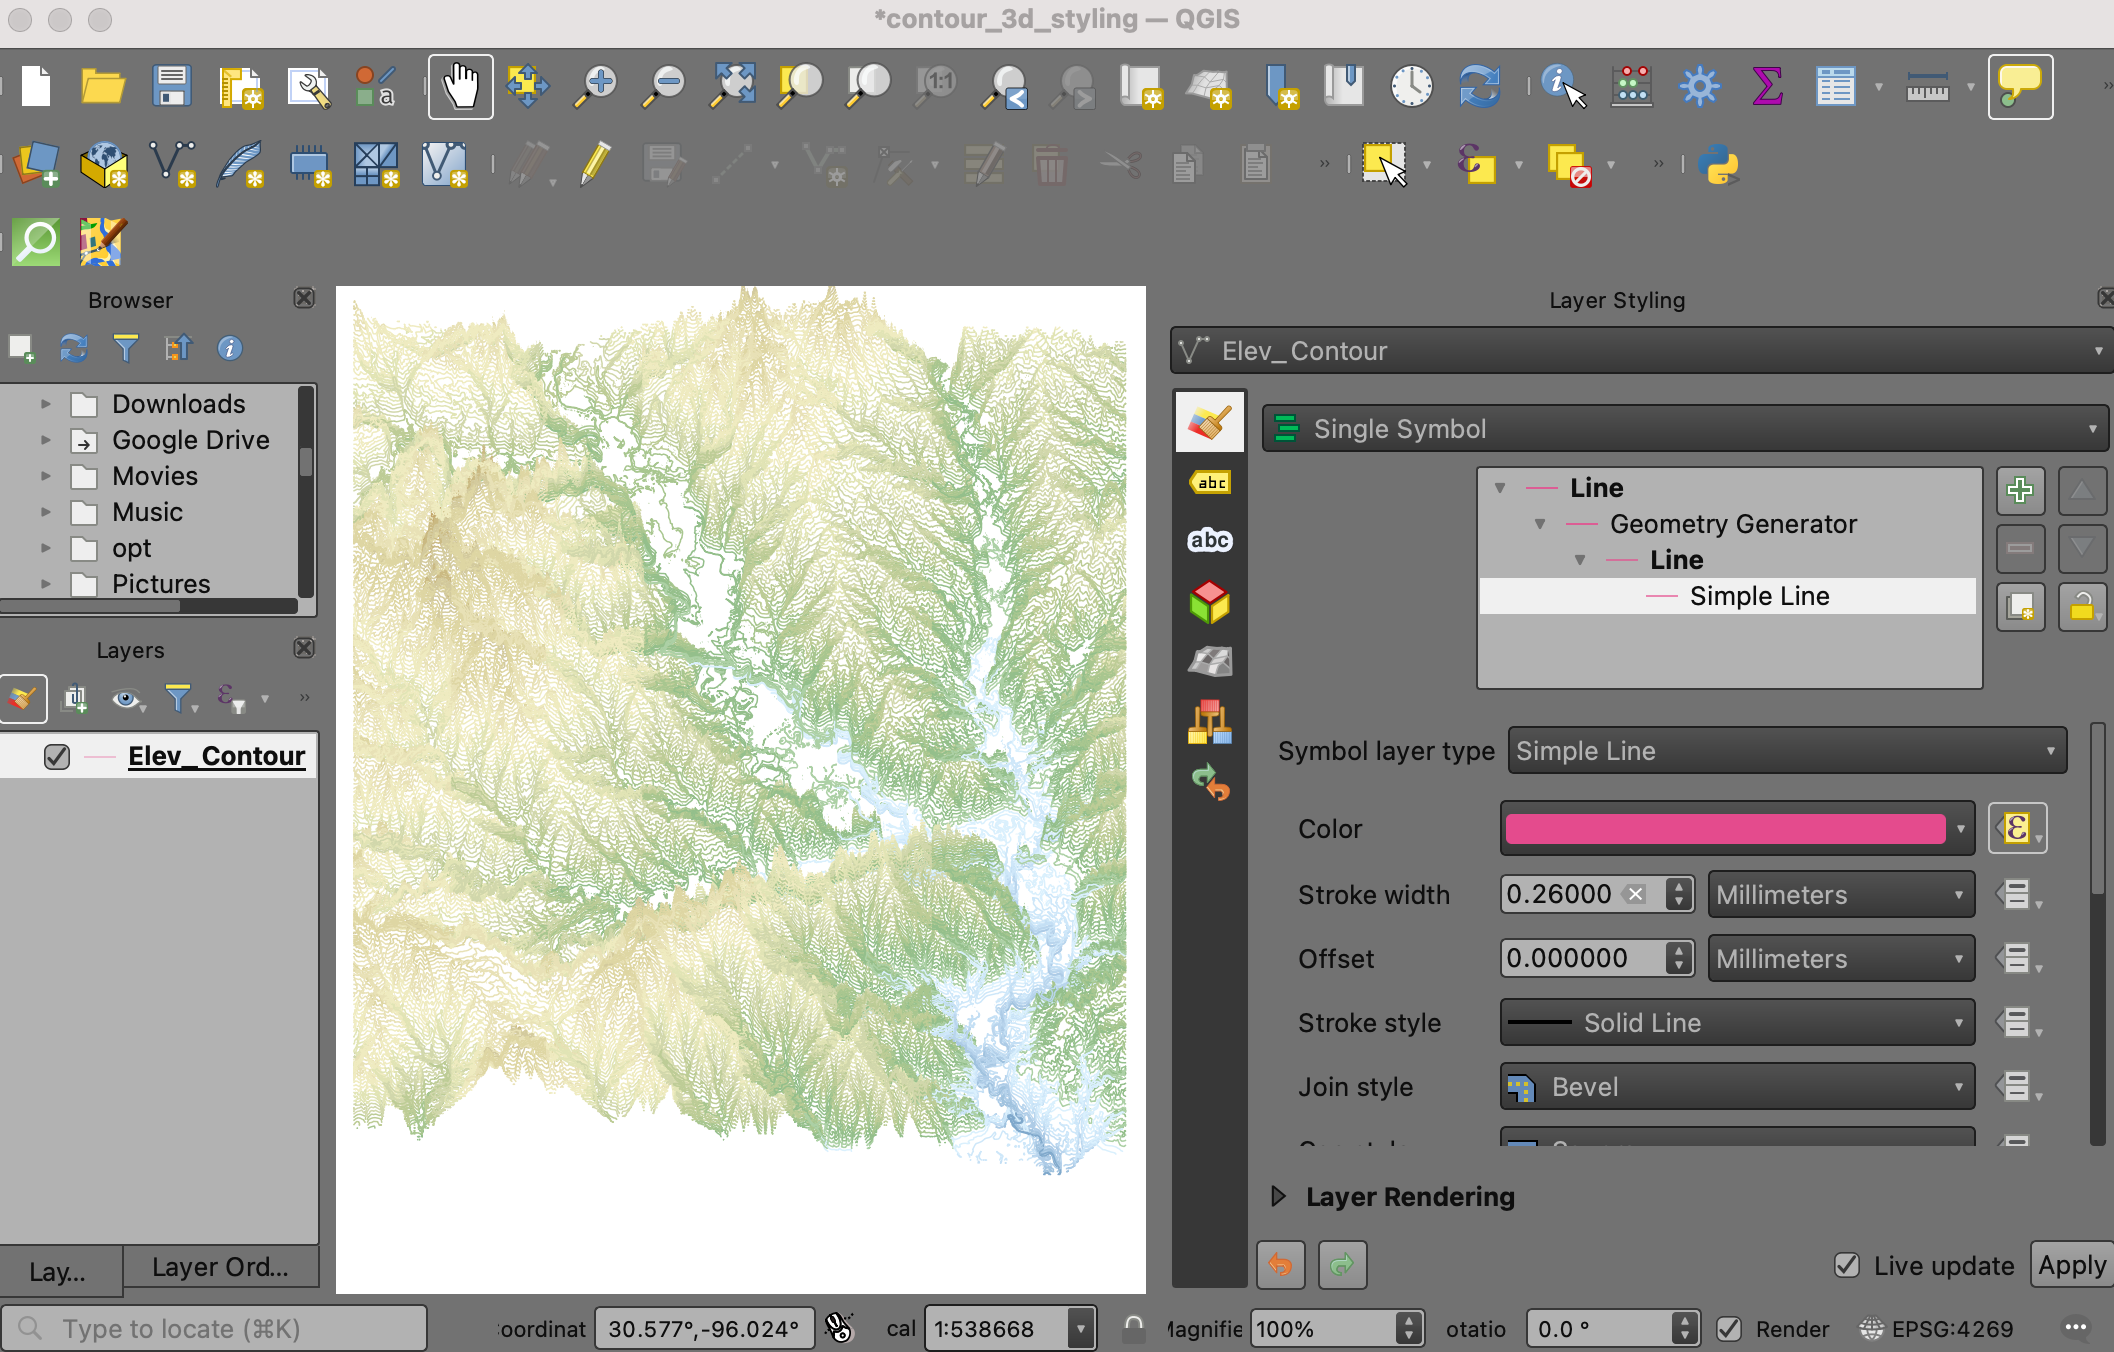This screenshot has height=1352, width=2114.
Task: Disable the Live update checkbox
Action: click(x=1847, y=1265)
